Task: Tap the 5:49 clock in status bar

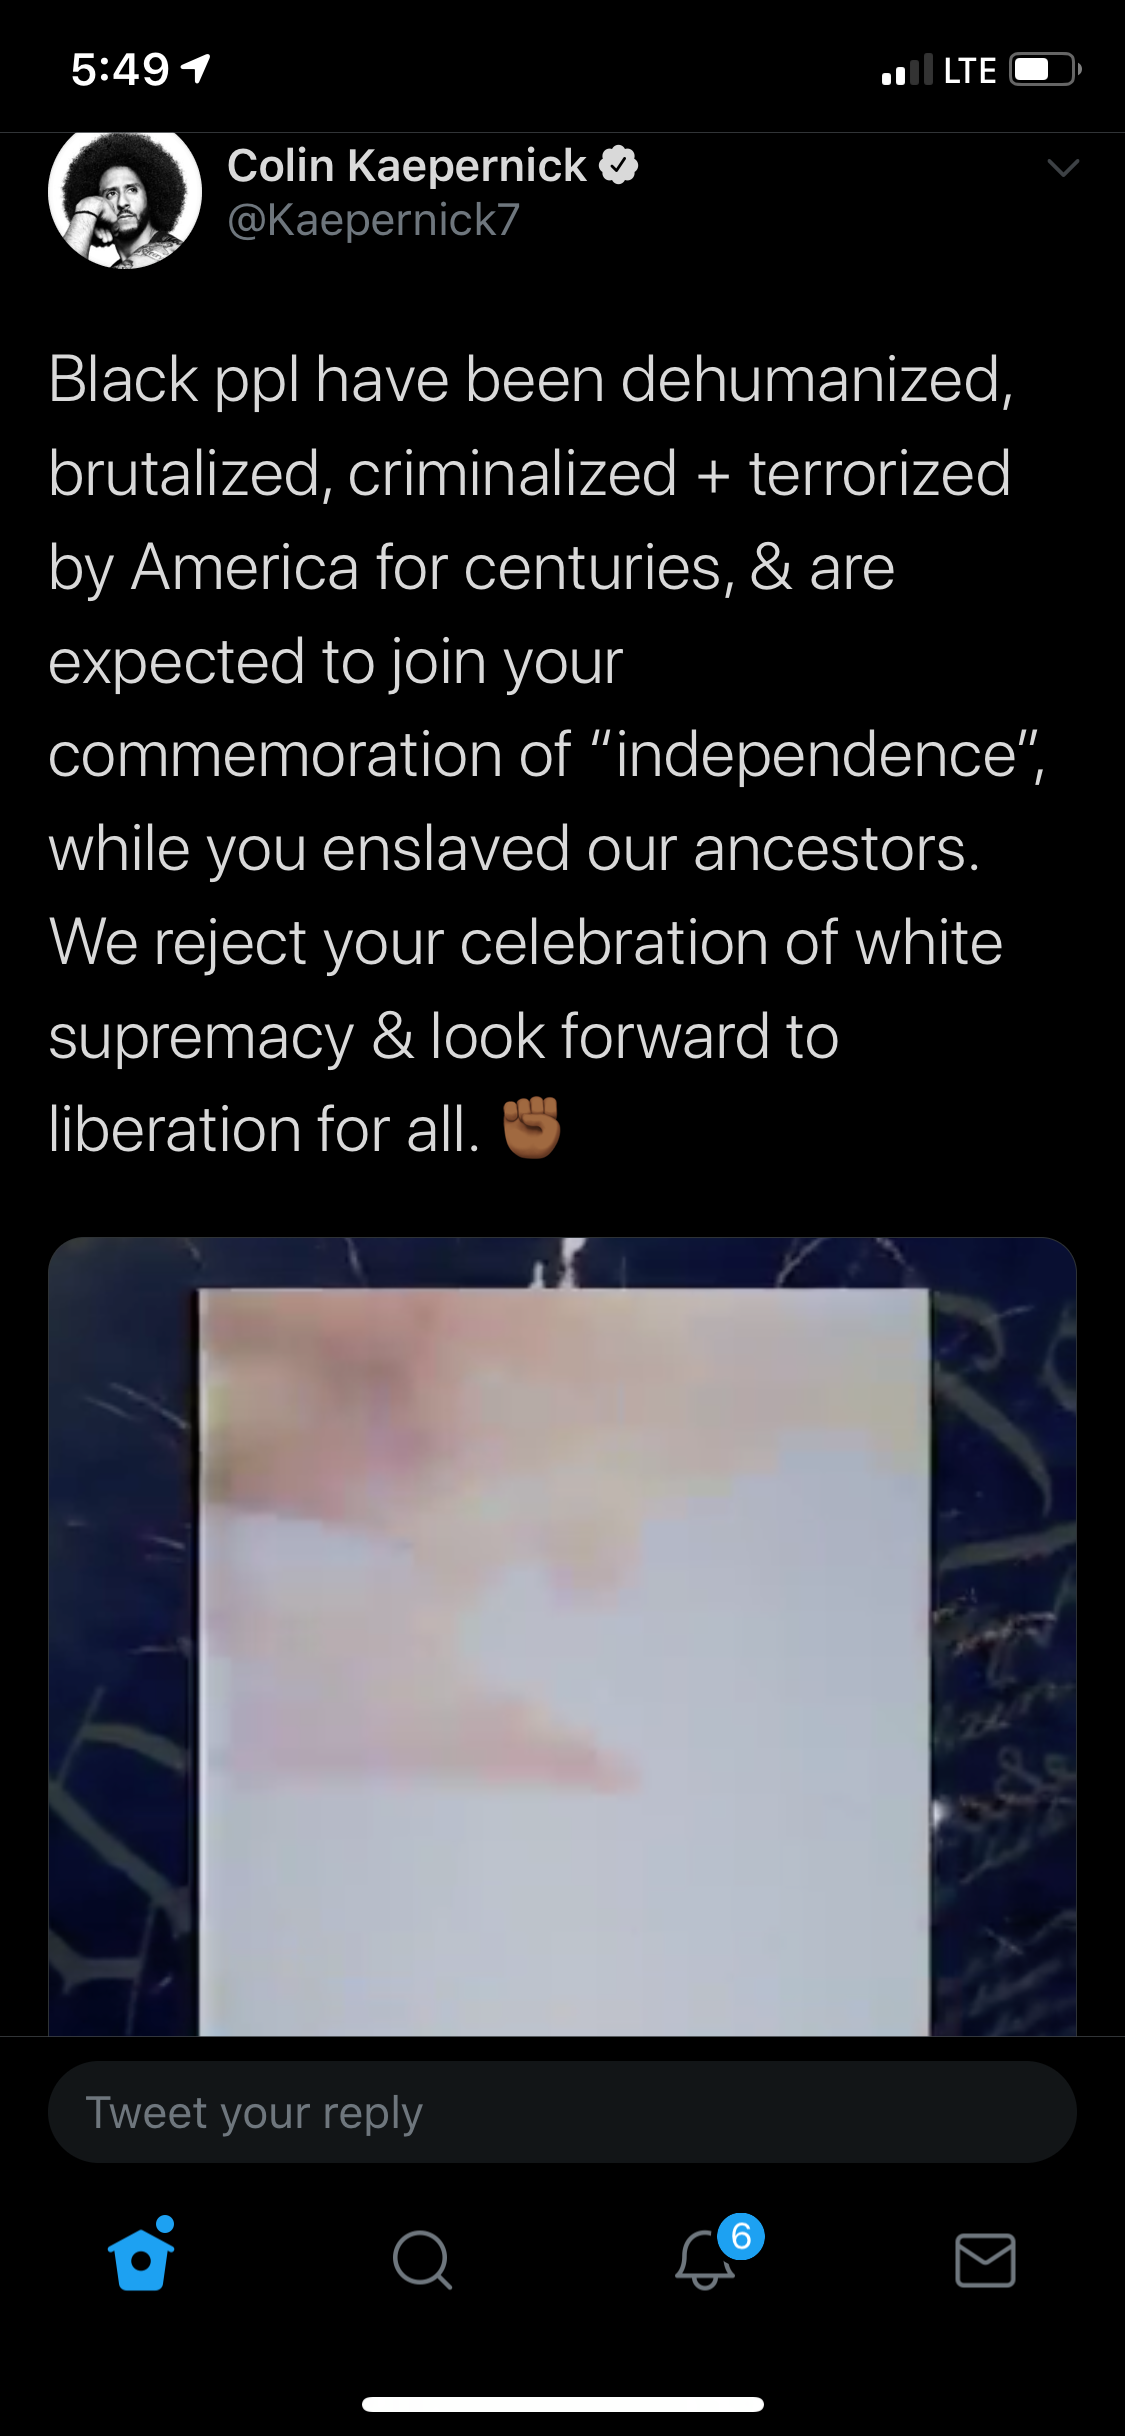Action: point(120,69)
